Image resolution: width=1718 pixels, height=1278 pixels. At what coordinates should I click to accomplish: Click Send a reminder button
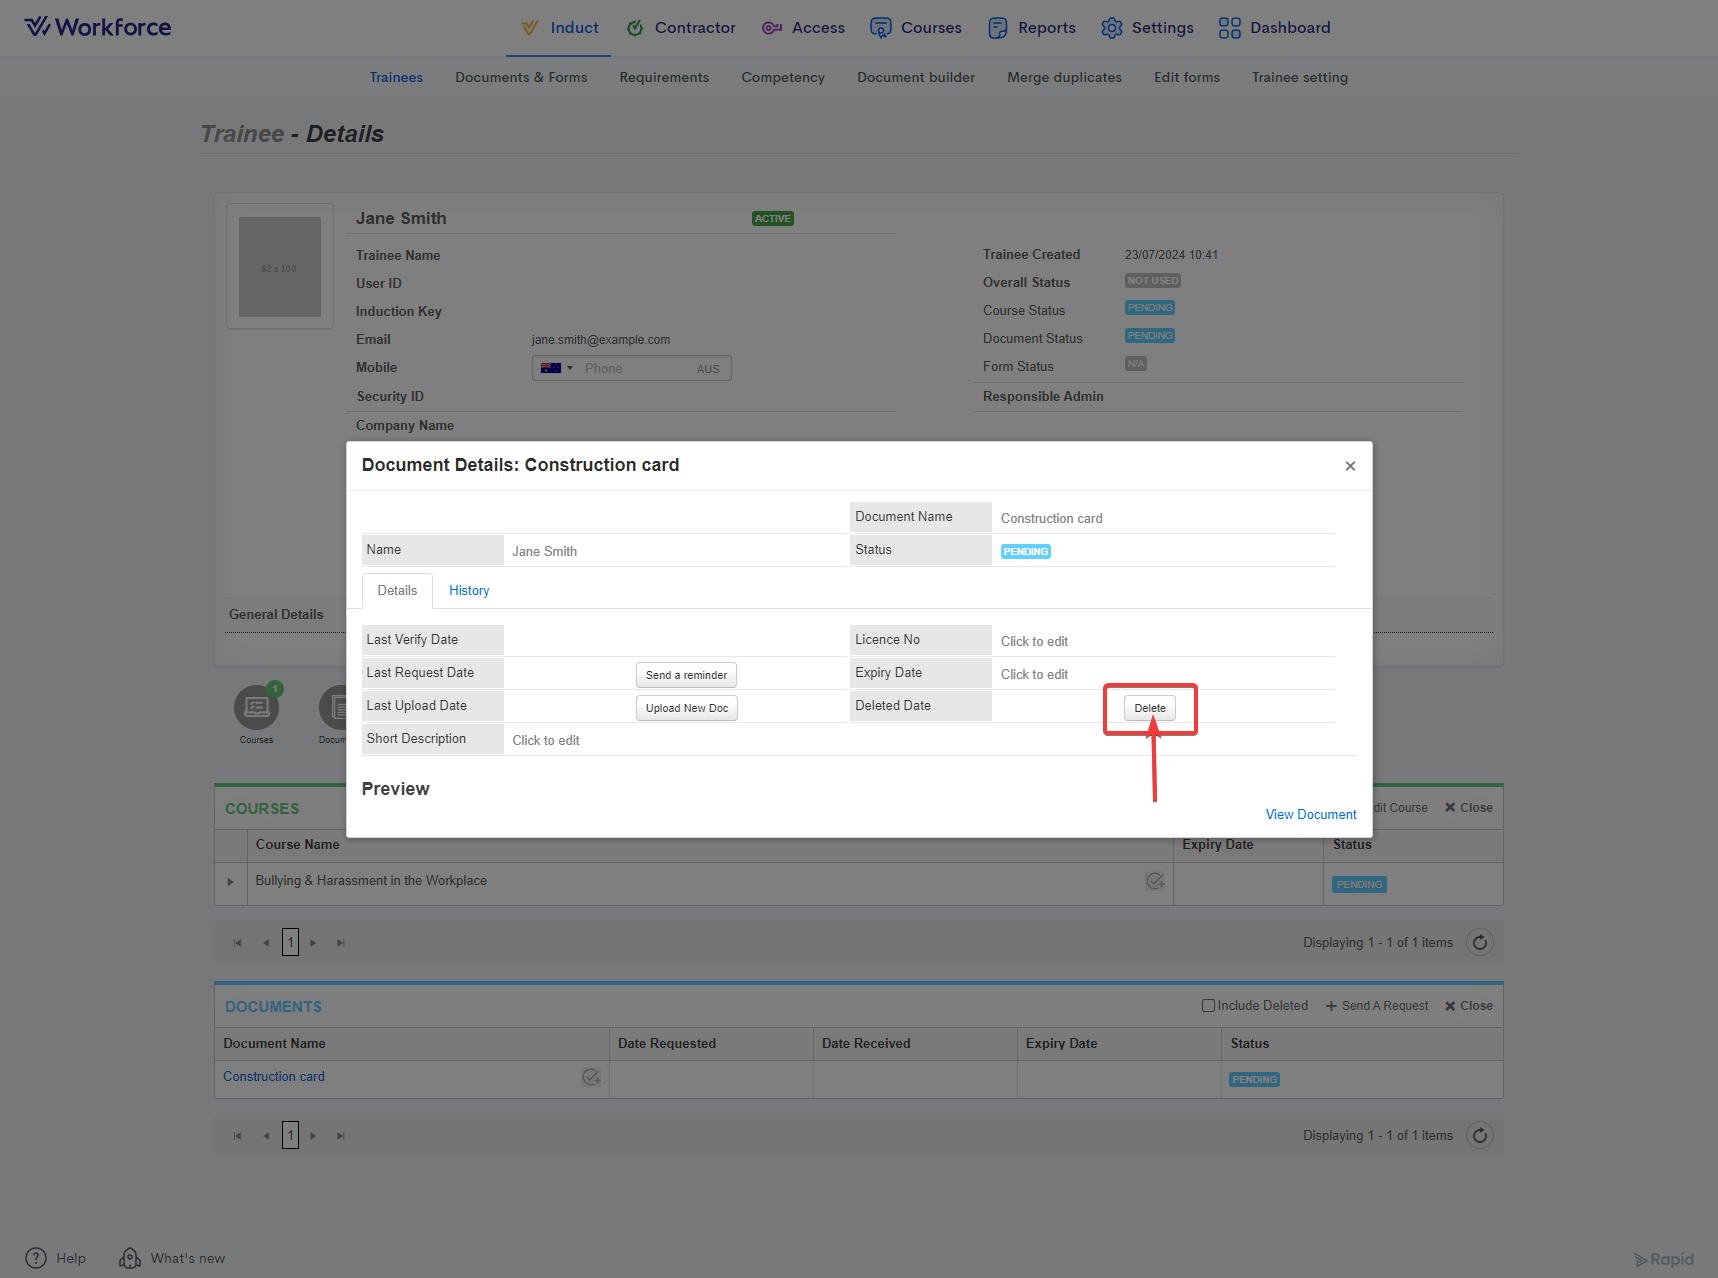686,675
